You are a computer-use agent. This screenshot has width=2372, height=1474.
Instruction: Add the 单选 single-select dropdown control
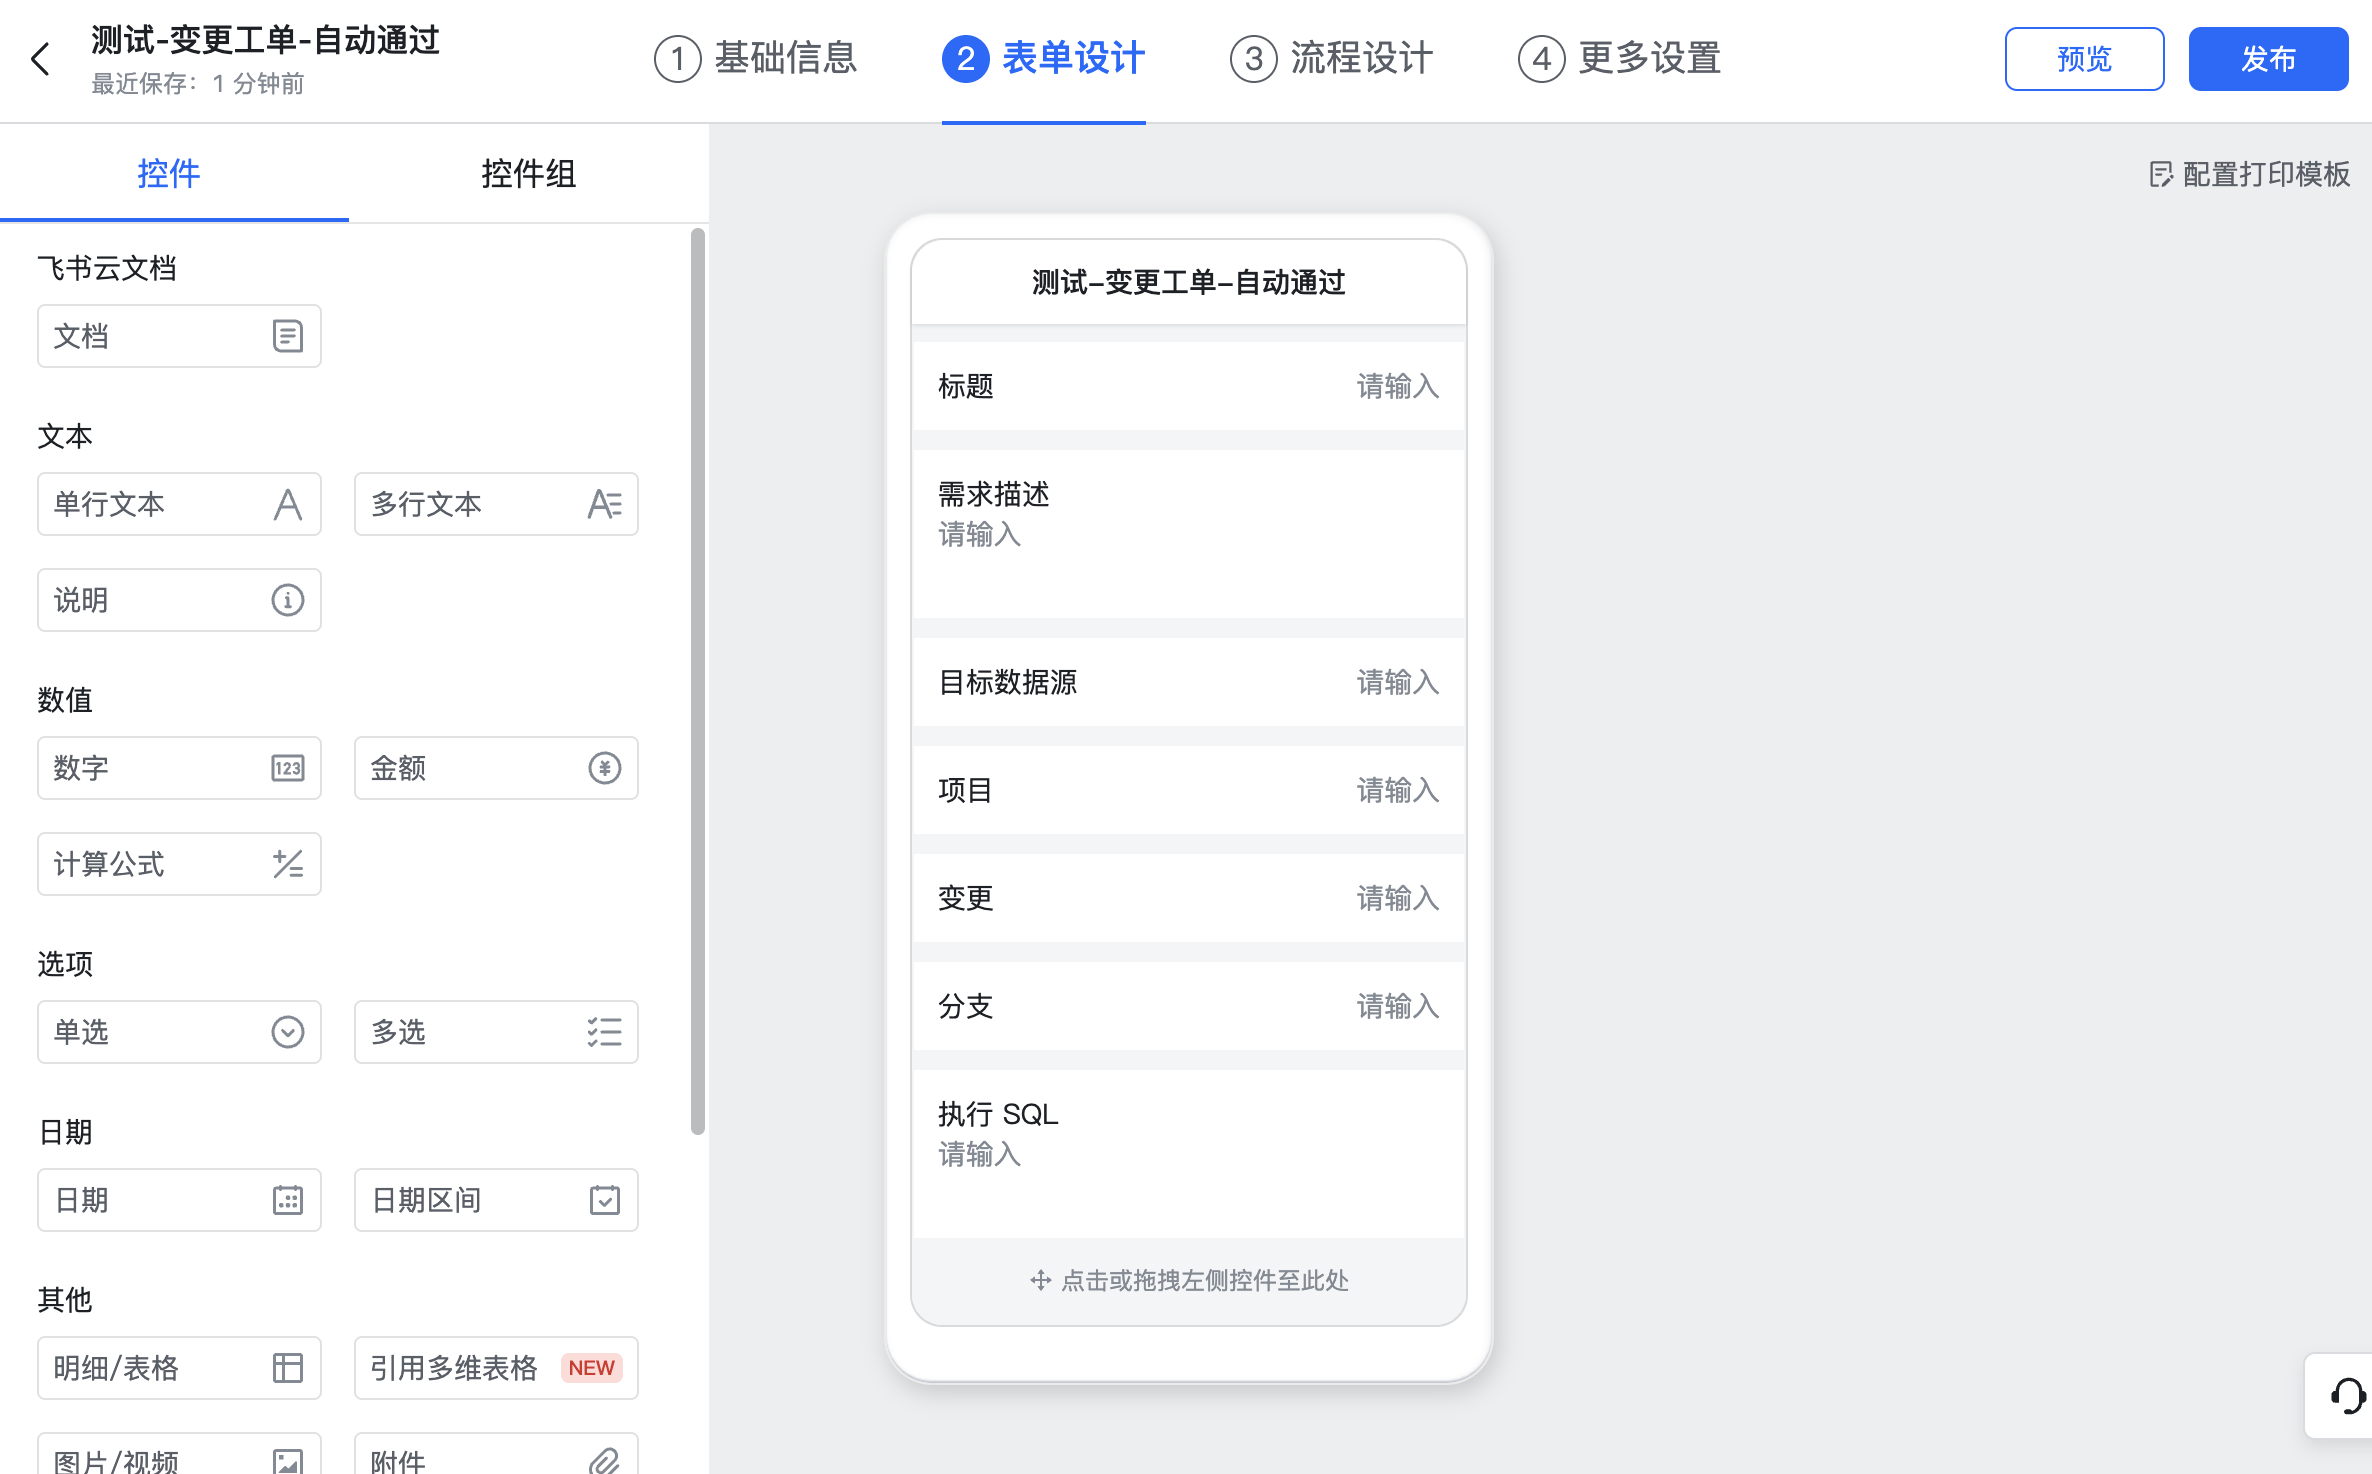pos(179,1032)
